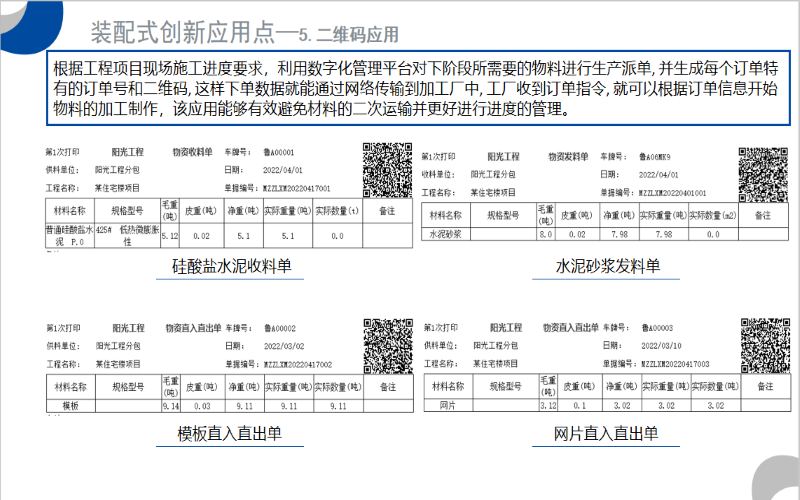
Task: Click the 物资发料单 form heading
Action: coord(568,157)
